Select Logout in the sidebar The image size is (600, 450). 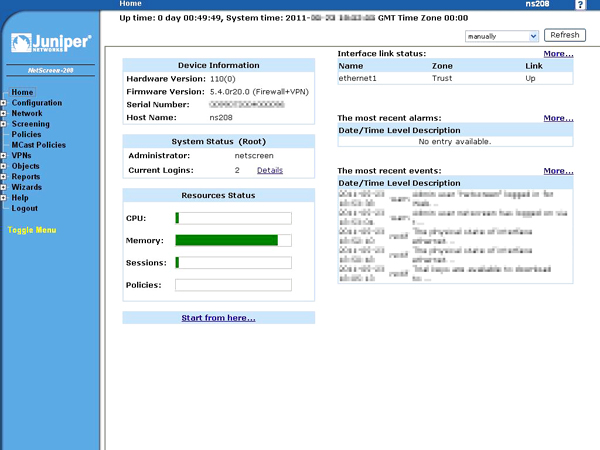click(24, 209)
